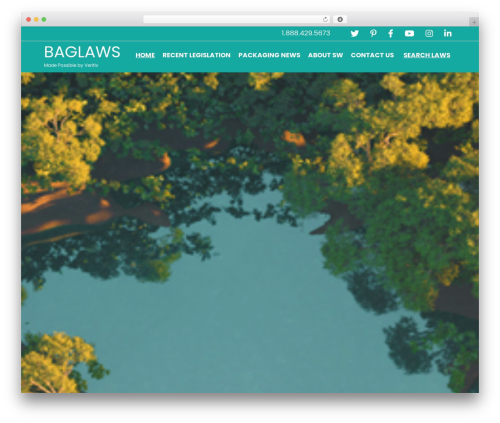This screenshot has width=500, height=423.
Task: Open the Twitter social icon
Action: [x=355, y=33]
